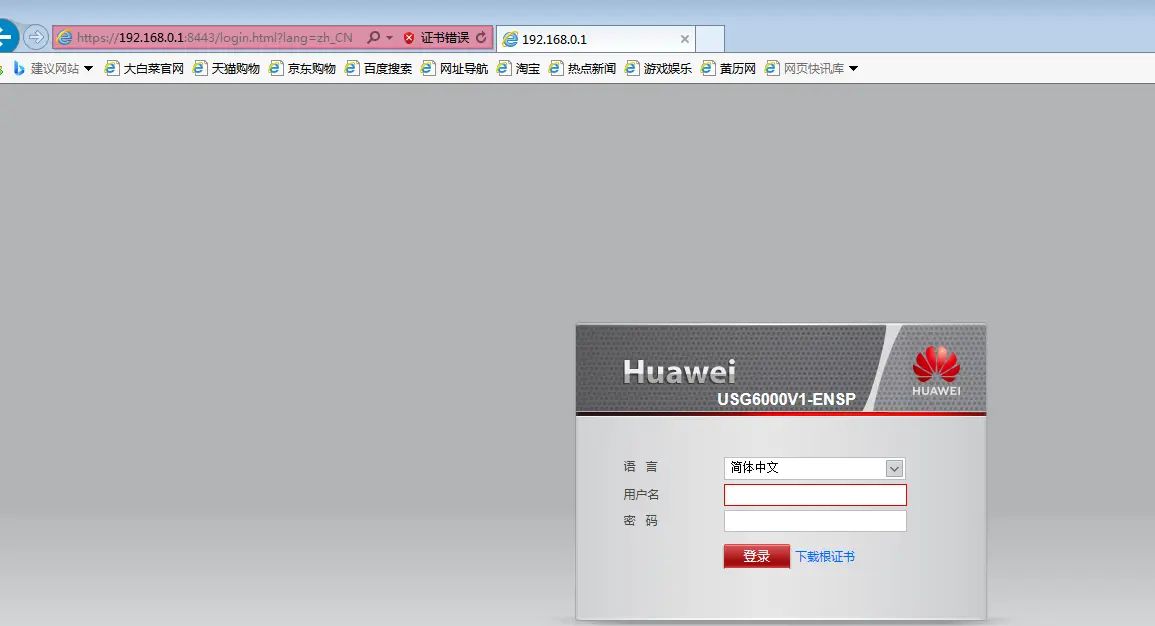Open the 下载根证书 certificate download link

(x=824, y=555)
